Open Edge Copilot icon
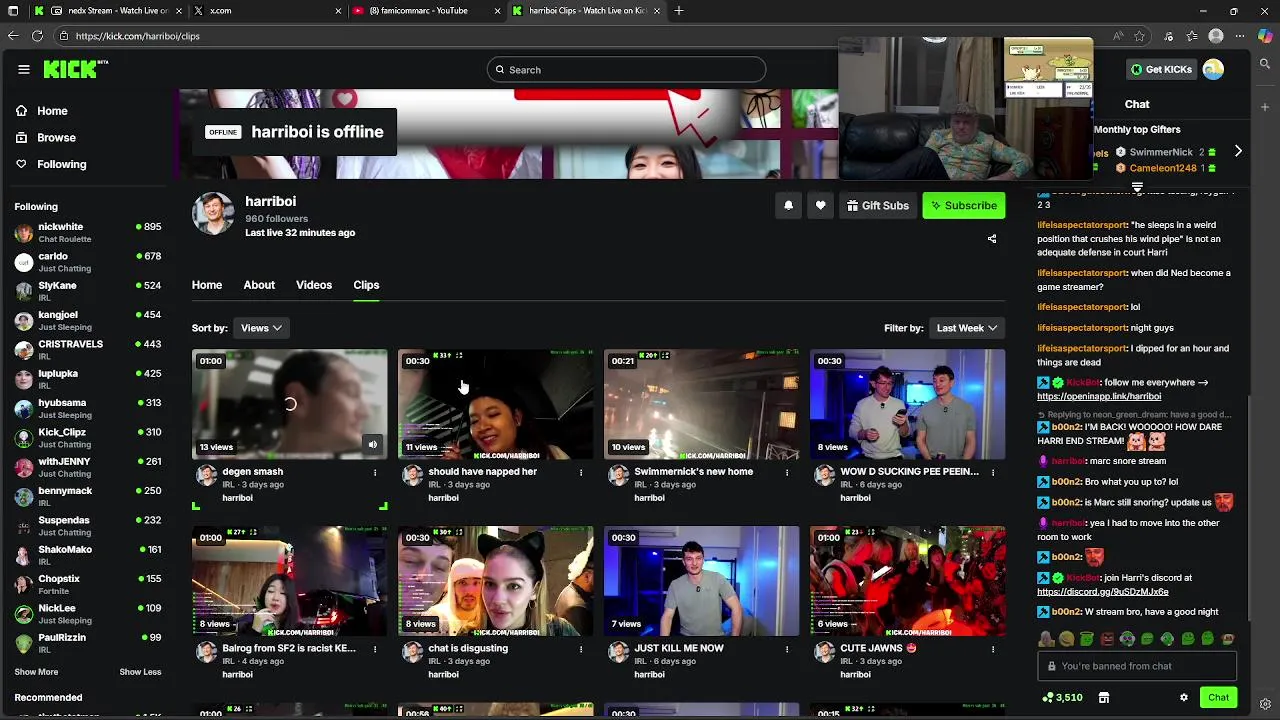1280x720 pixels. 1265,36
